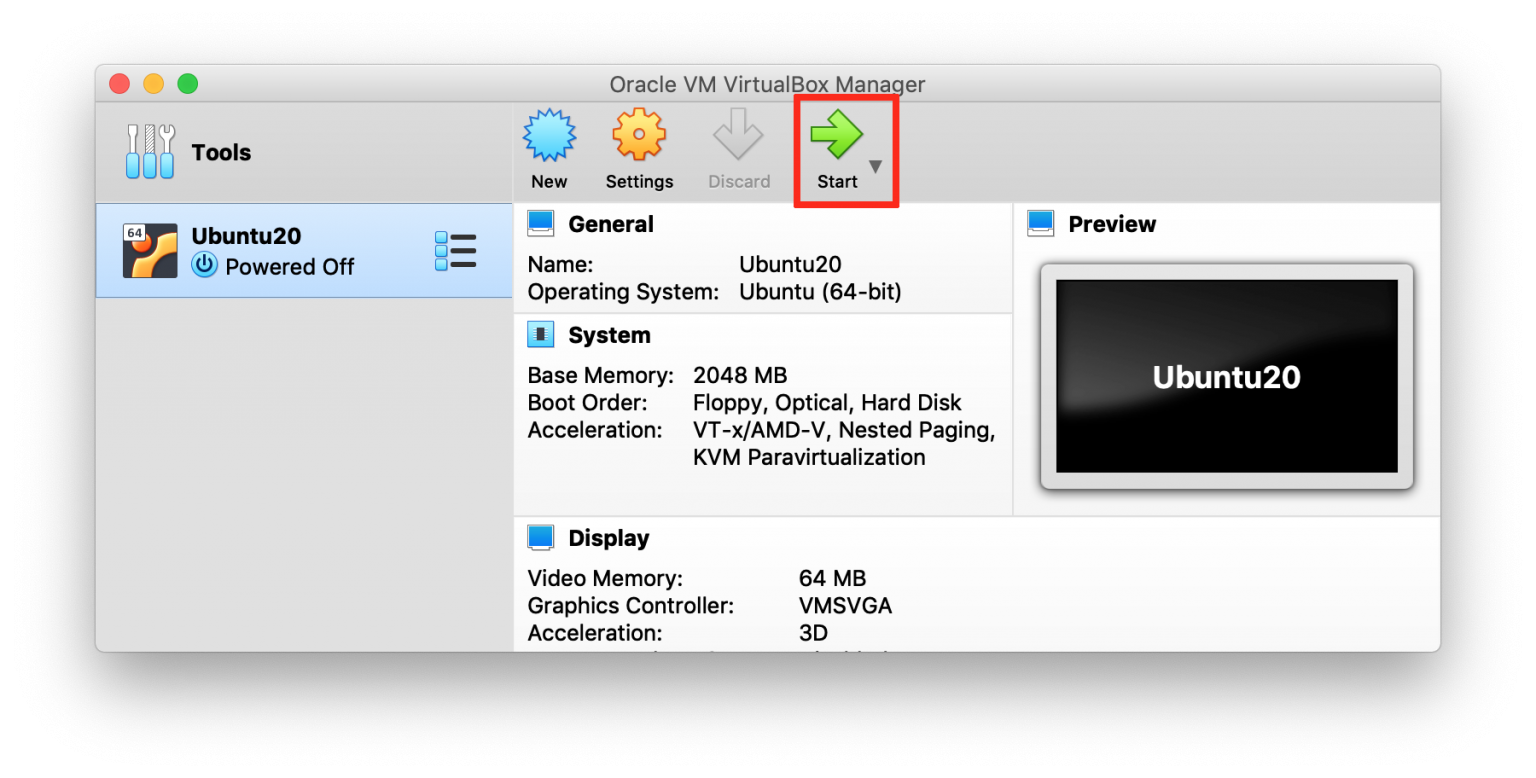
Task: Click the '2048 MB' base memory value
Action: tap(740, 376)
